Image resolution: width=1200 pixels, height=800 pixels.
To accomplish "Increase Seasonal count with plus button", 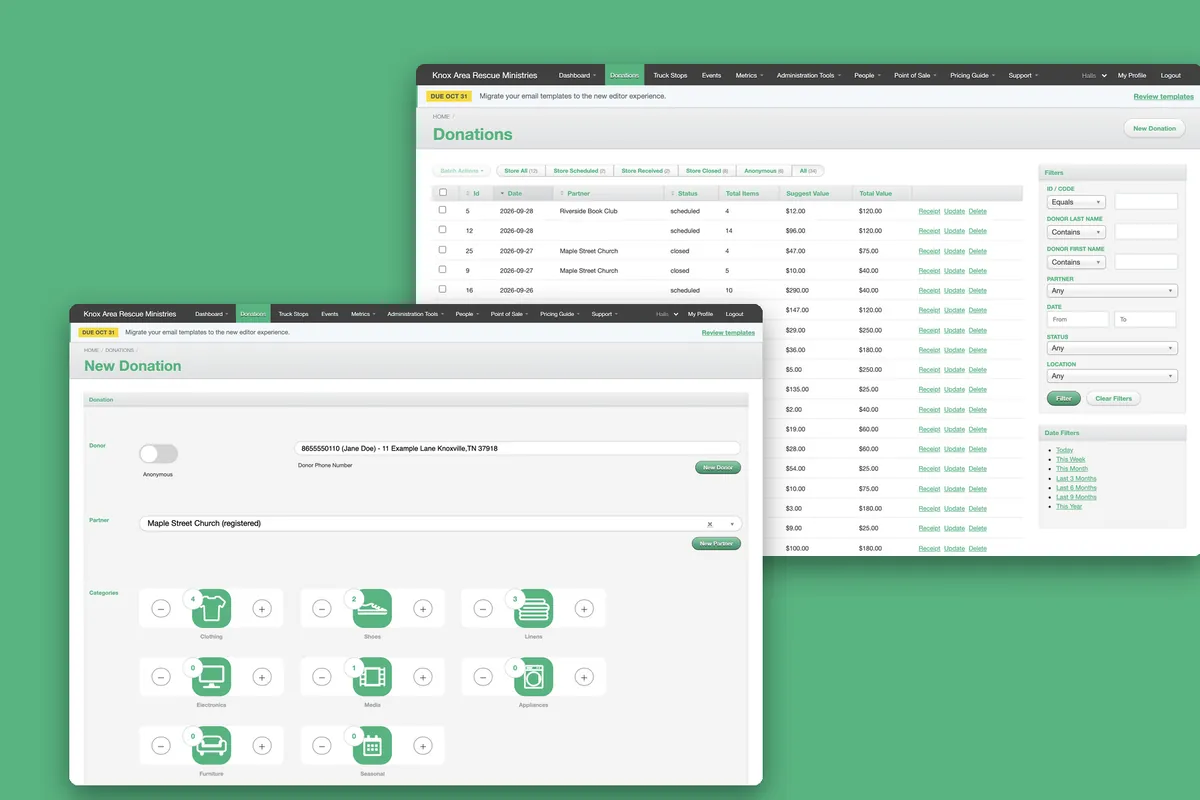I will tap(423, 746).
